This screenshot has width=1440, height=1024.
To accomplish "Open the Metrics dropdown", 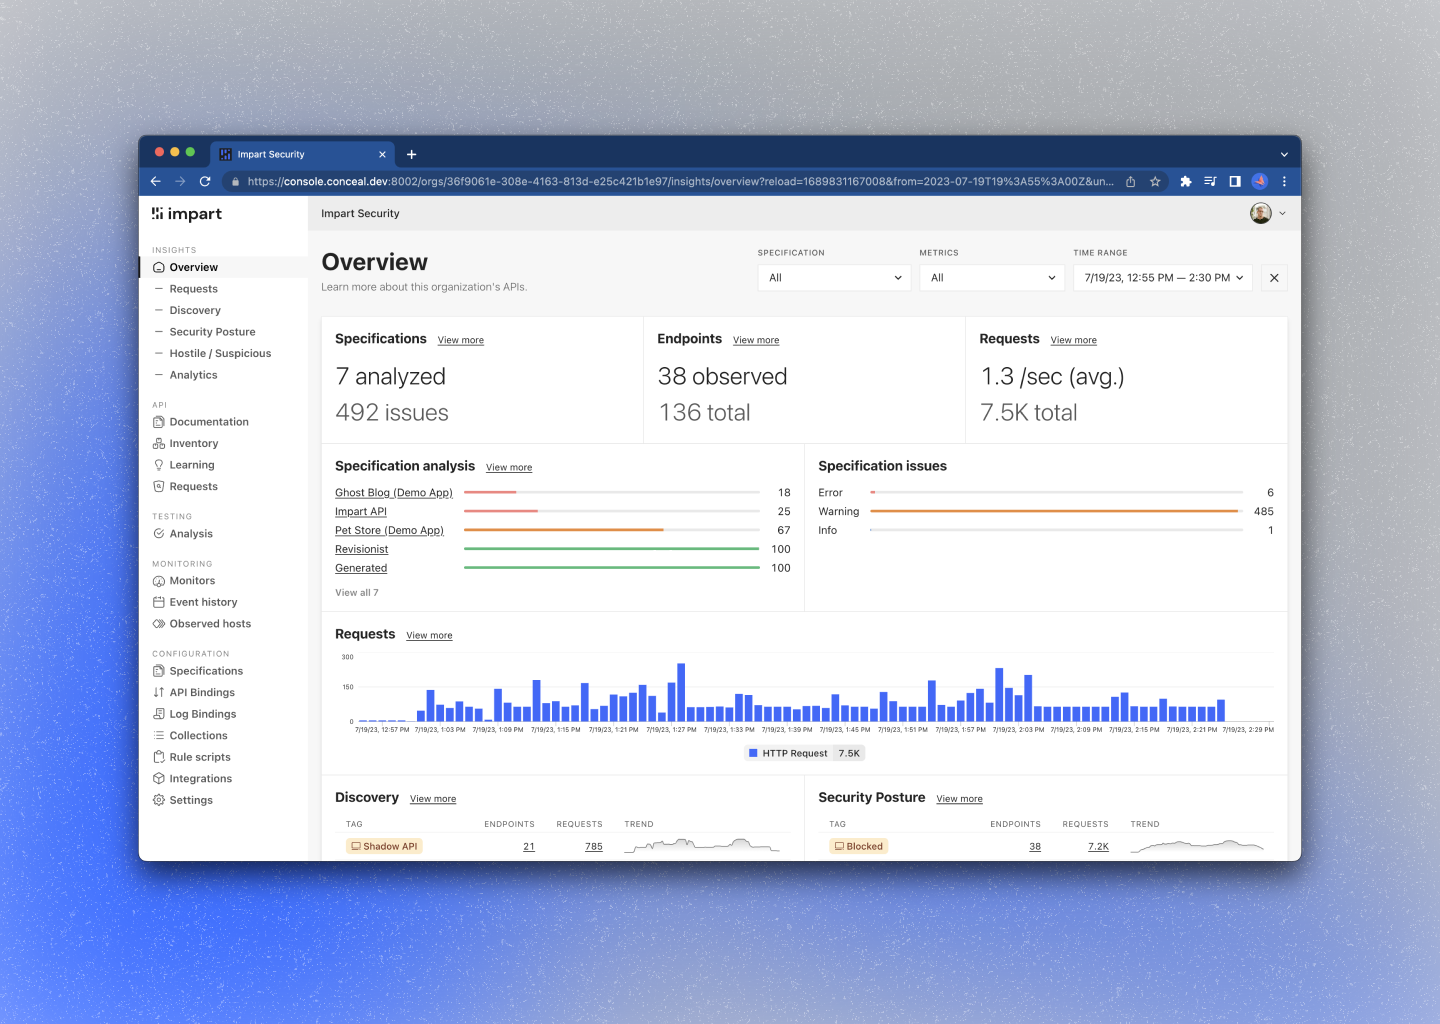I will (x=992, y=278).
